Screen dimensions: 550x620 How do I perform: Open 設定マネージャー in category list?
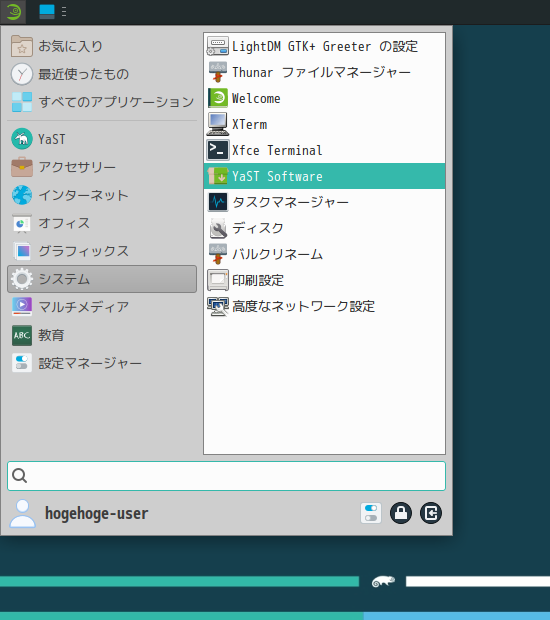102,363
